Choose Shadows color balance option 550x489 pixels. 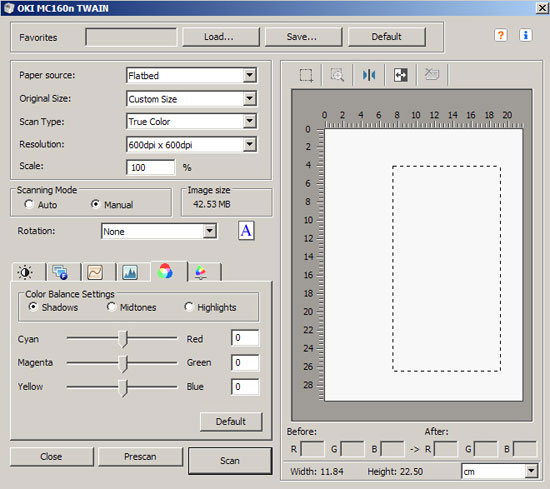click(x=33, y=307)
